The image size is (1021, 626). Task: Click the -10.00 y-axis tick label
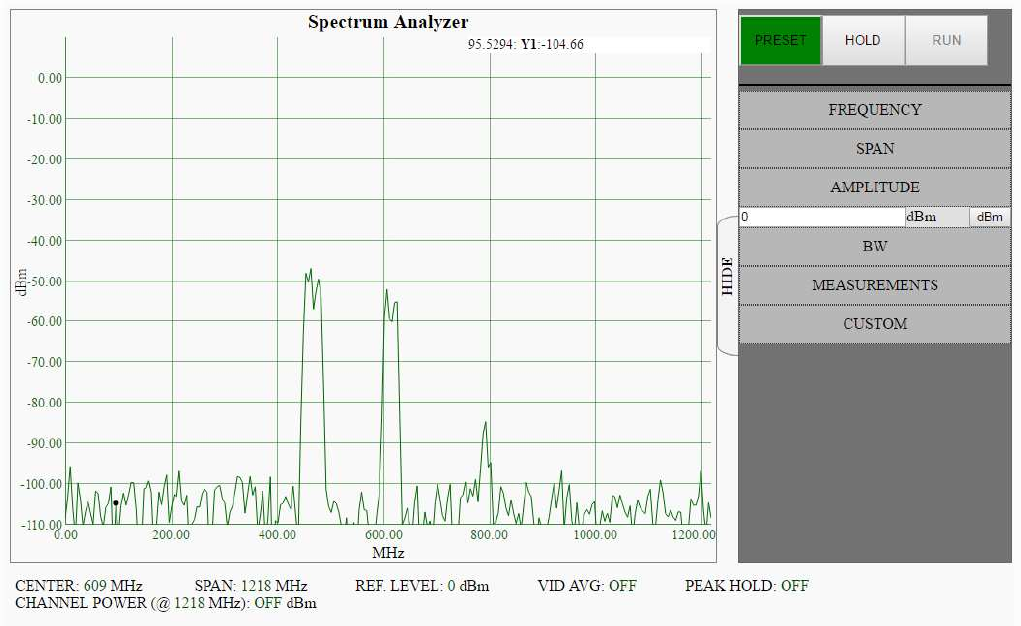click(45, 119)
